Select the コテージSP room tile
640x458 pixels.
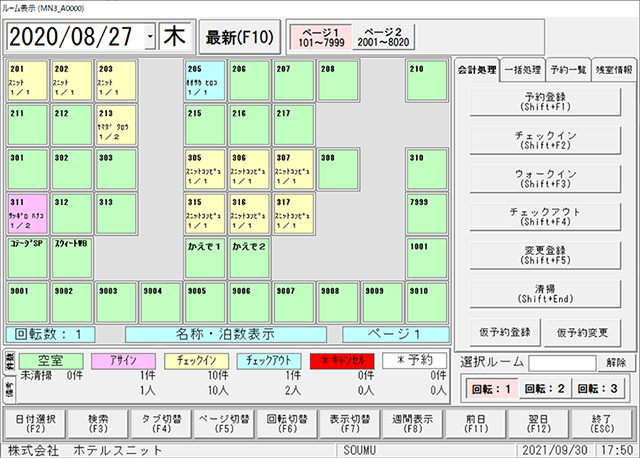coord(27,258)
